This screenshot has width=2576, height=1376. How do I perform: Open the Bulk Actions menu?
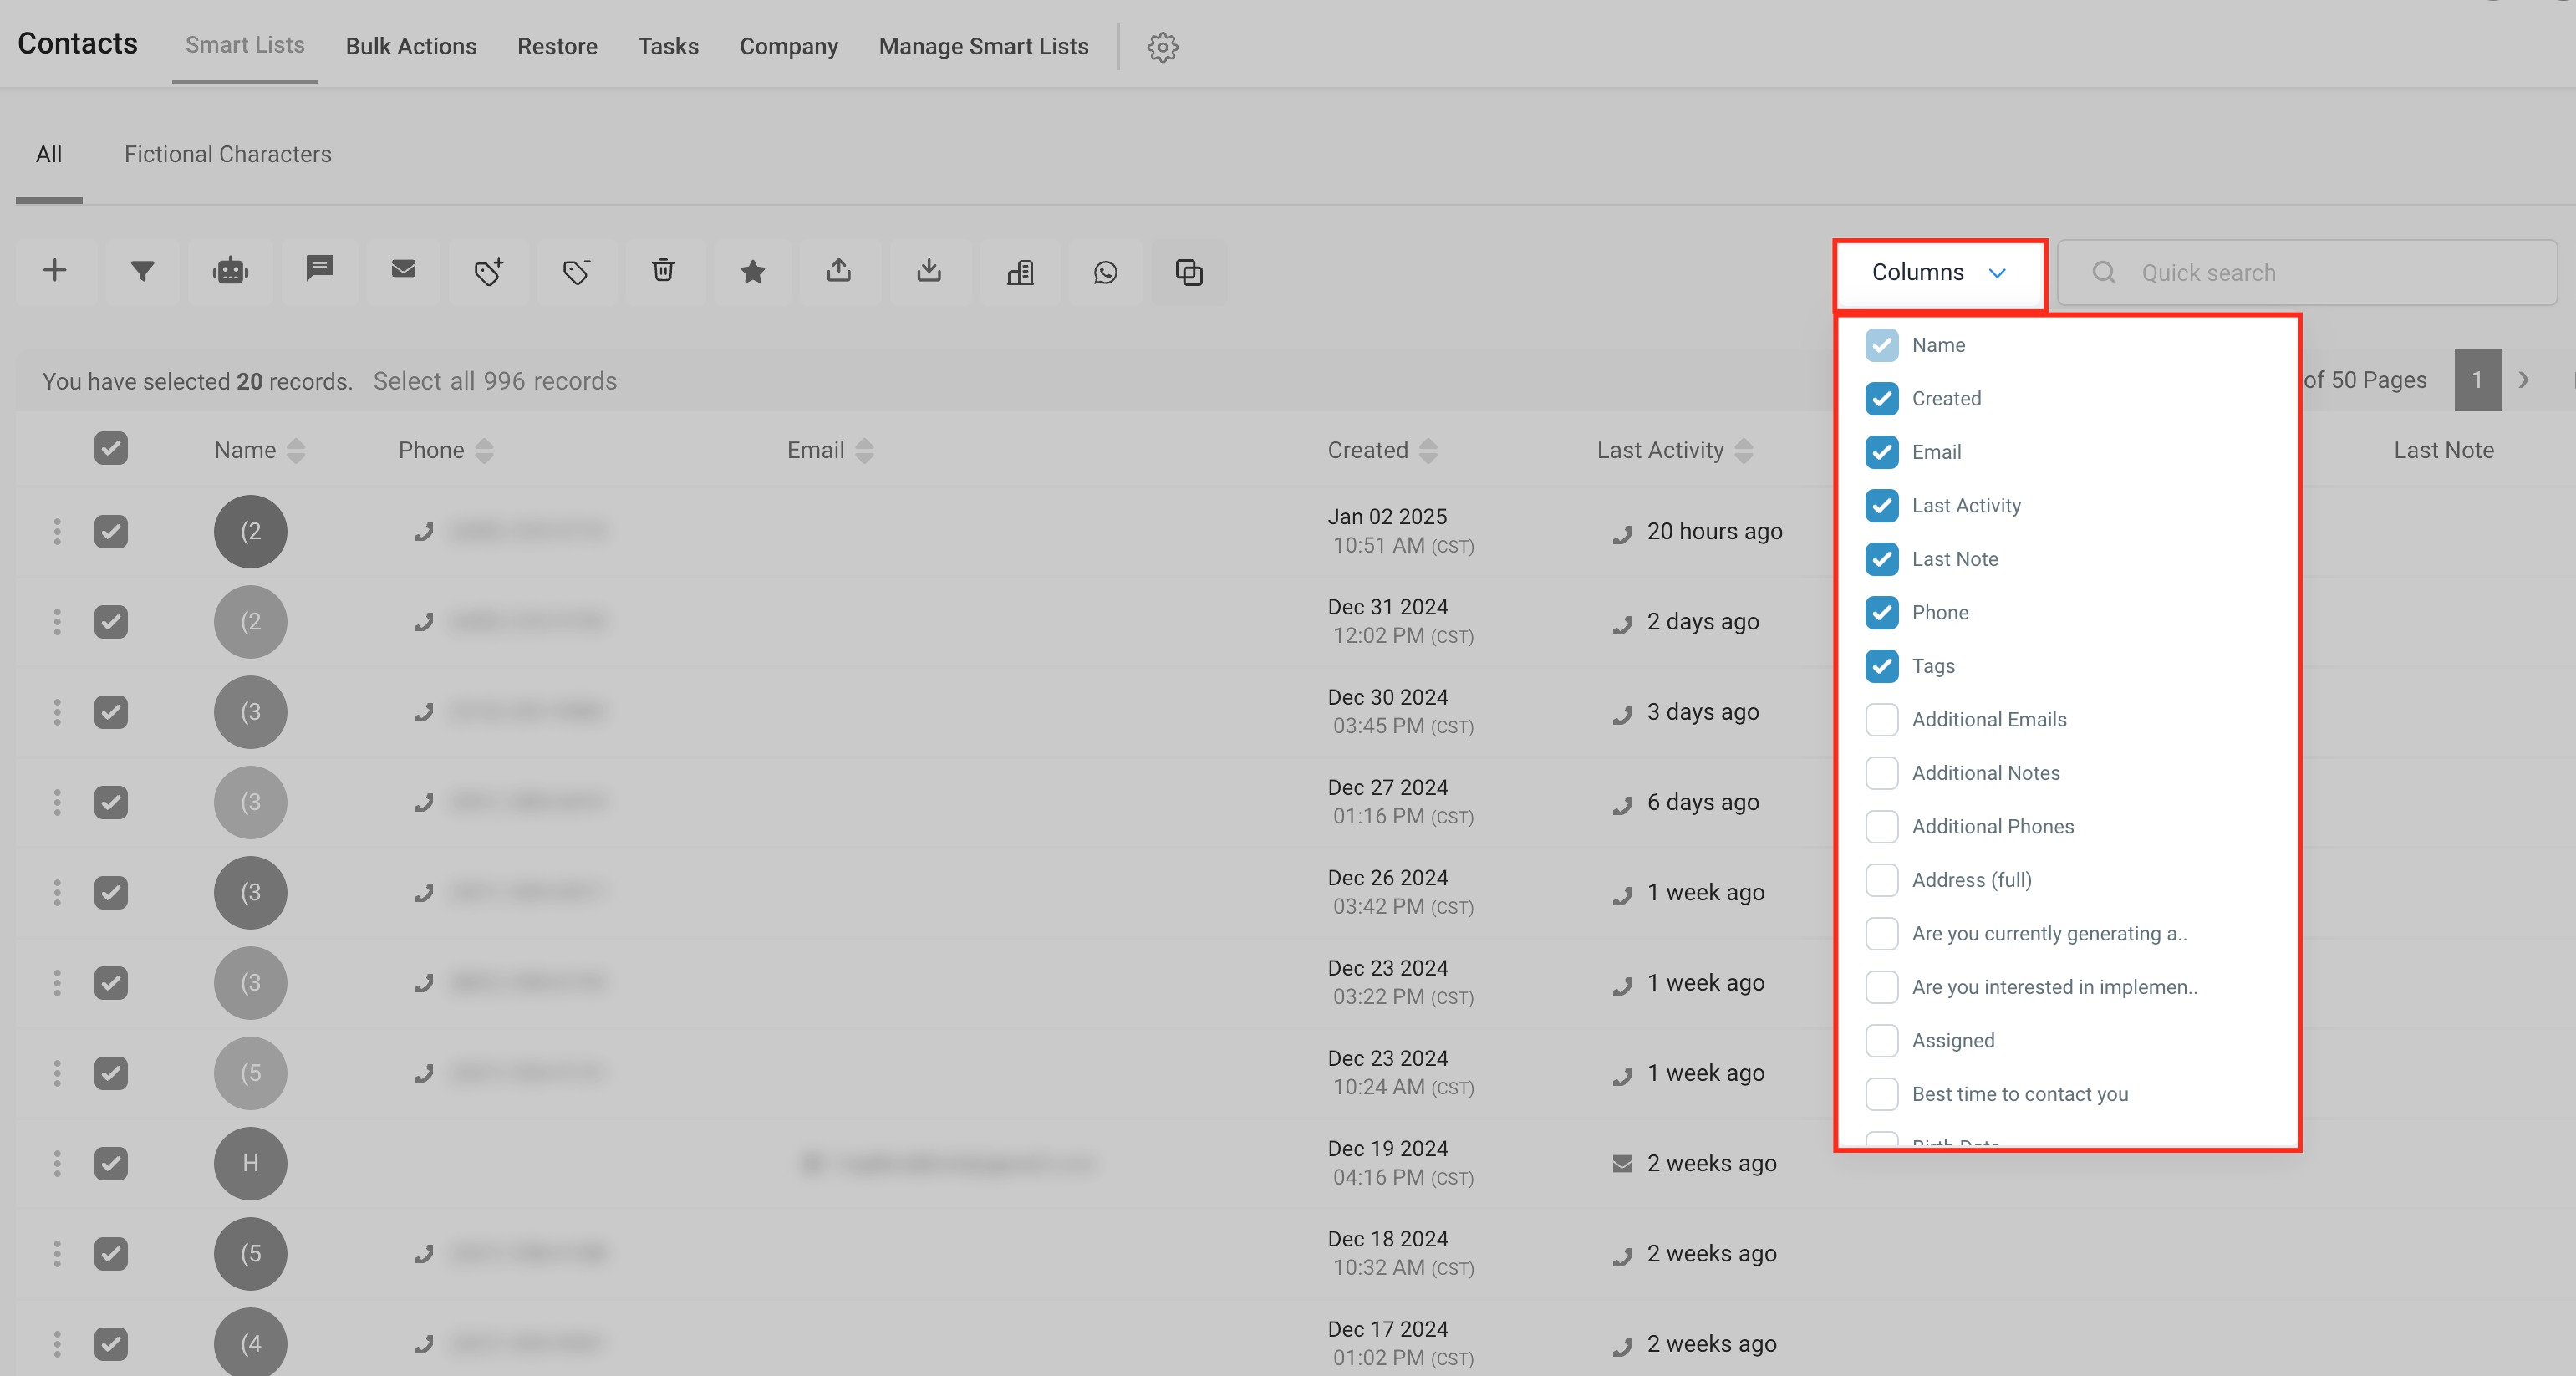(410, 47)
